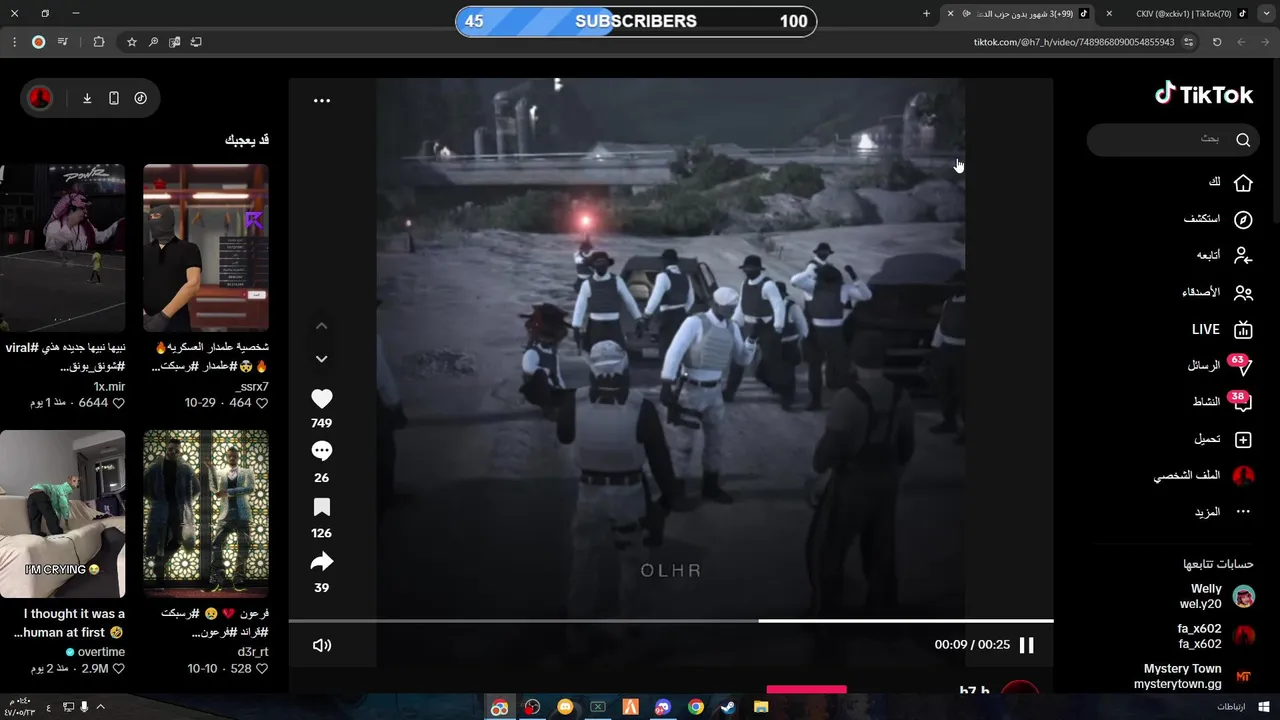Open the 1x.mir recommended video thumbnail
Viewport: 1280px width, 720px height.
point(62,248)
